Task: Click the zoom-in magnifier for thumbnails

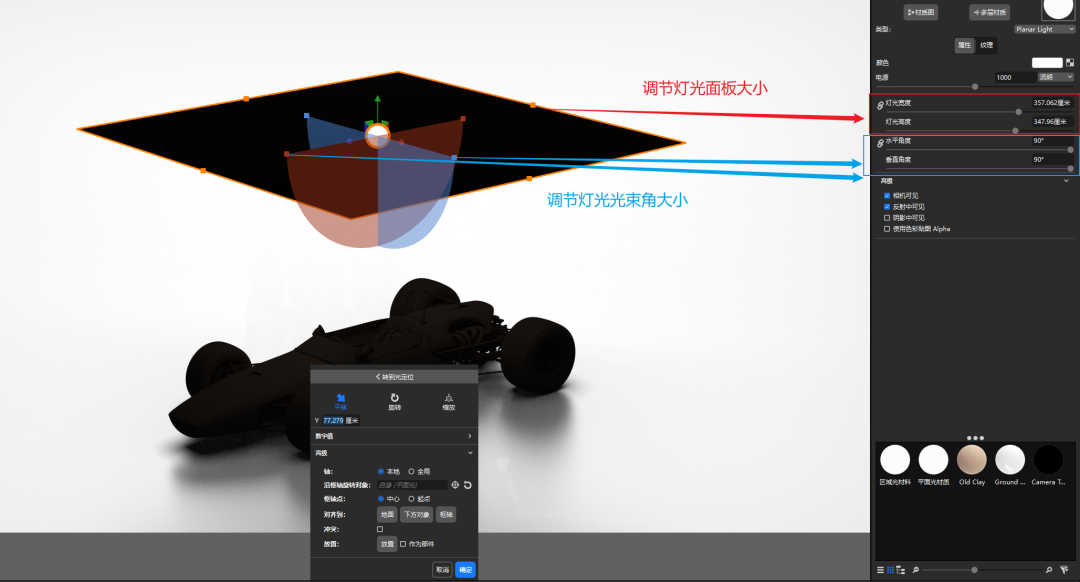Action: click(1049, 570)
